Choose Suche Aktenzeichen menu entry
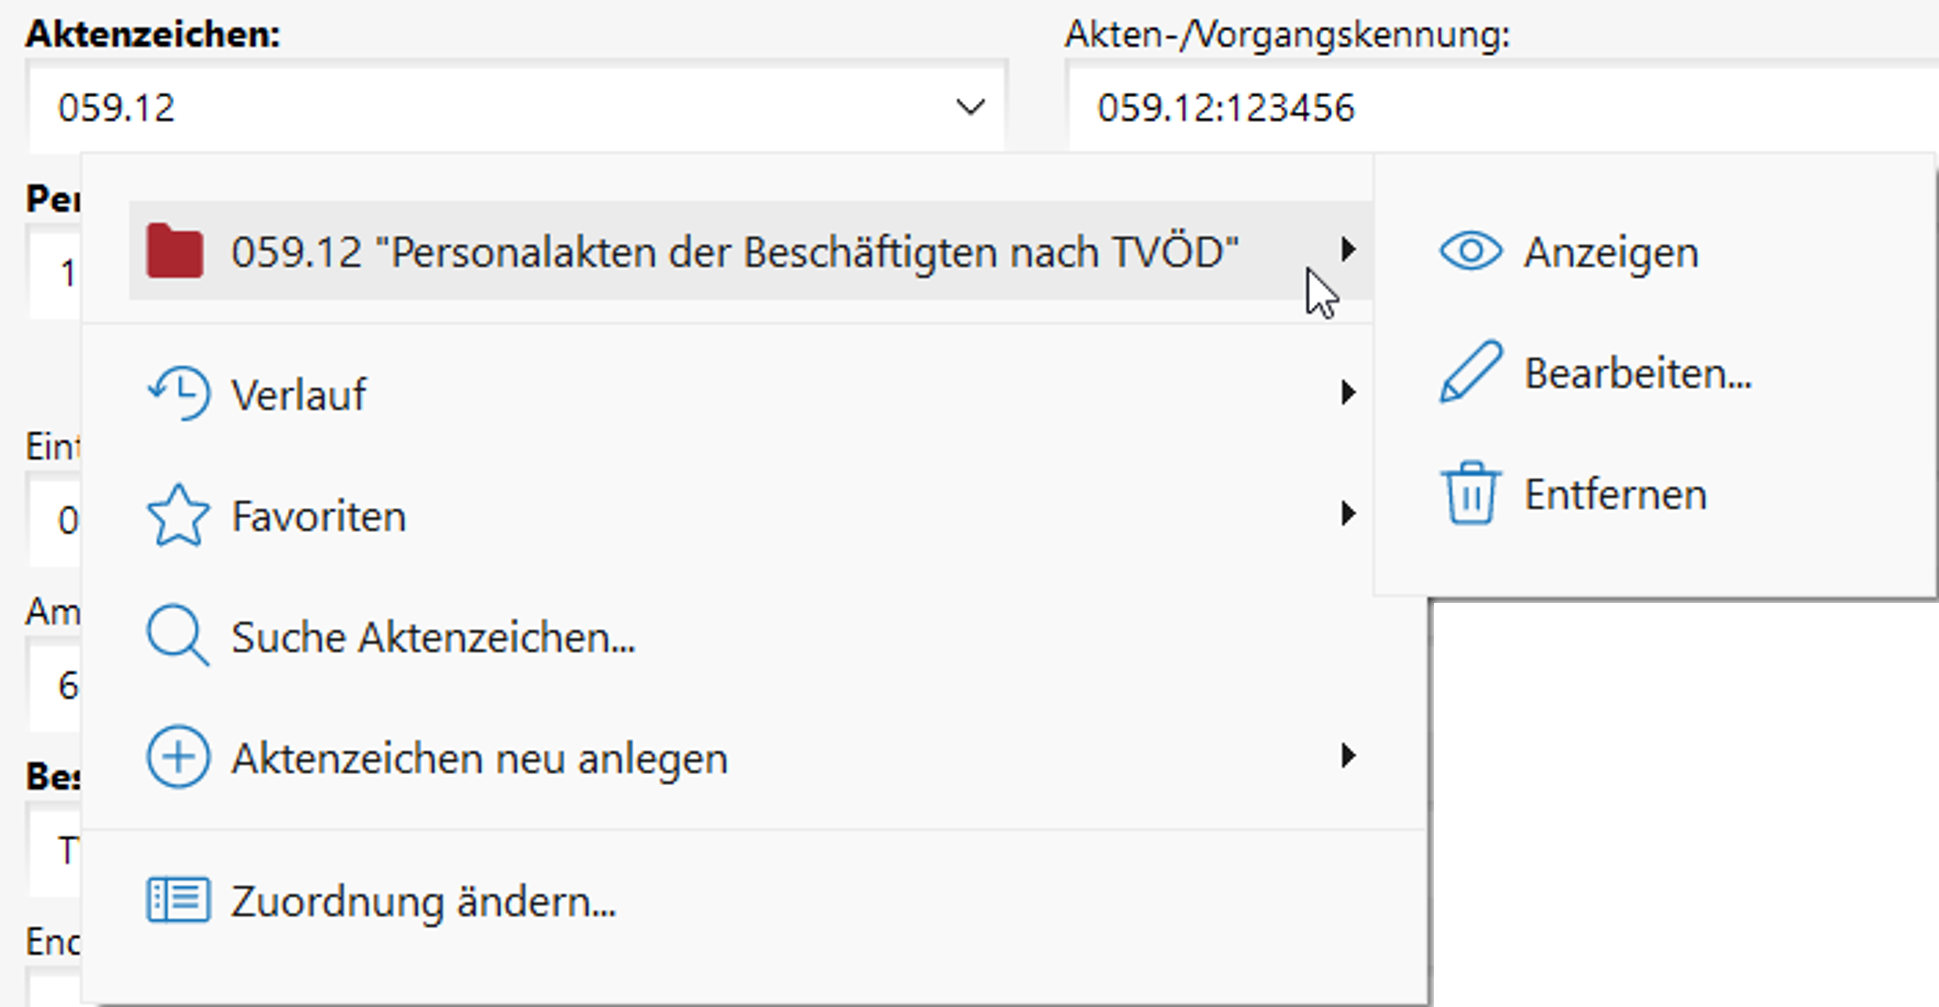1939x1007 pixels. click(x=433, y=638)
